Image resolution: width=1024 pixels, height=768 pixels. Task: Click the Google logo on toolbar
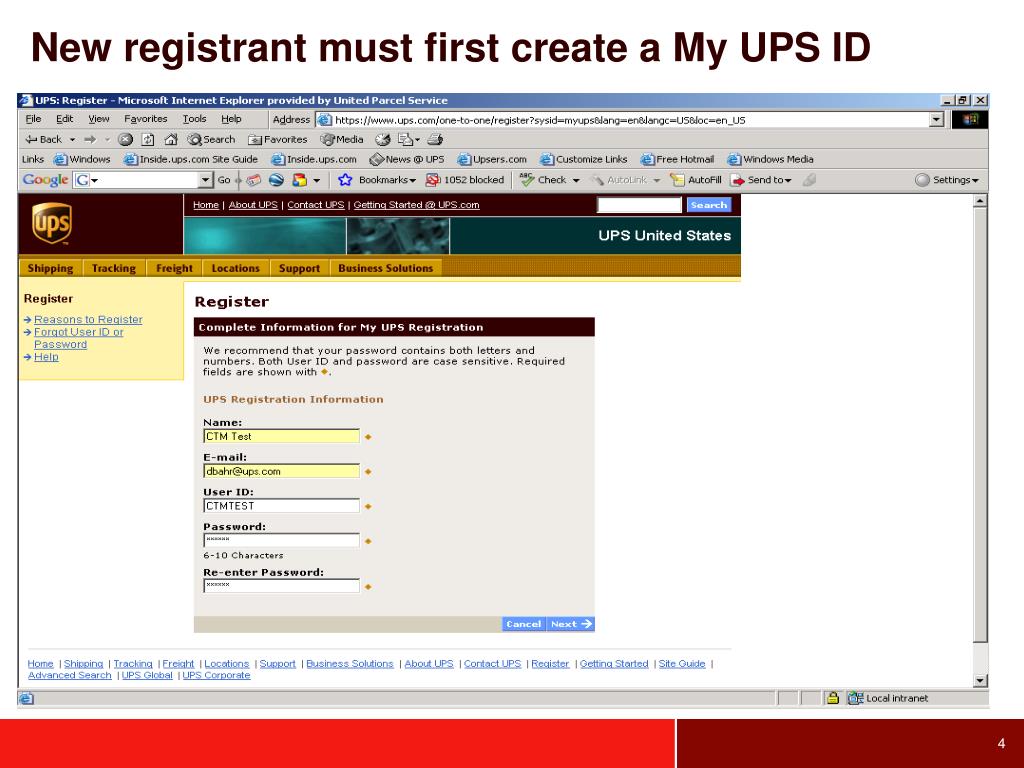tap(45, 180)
